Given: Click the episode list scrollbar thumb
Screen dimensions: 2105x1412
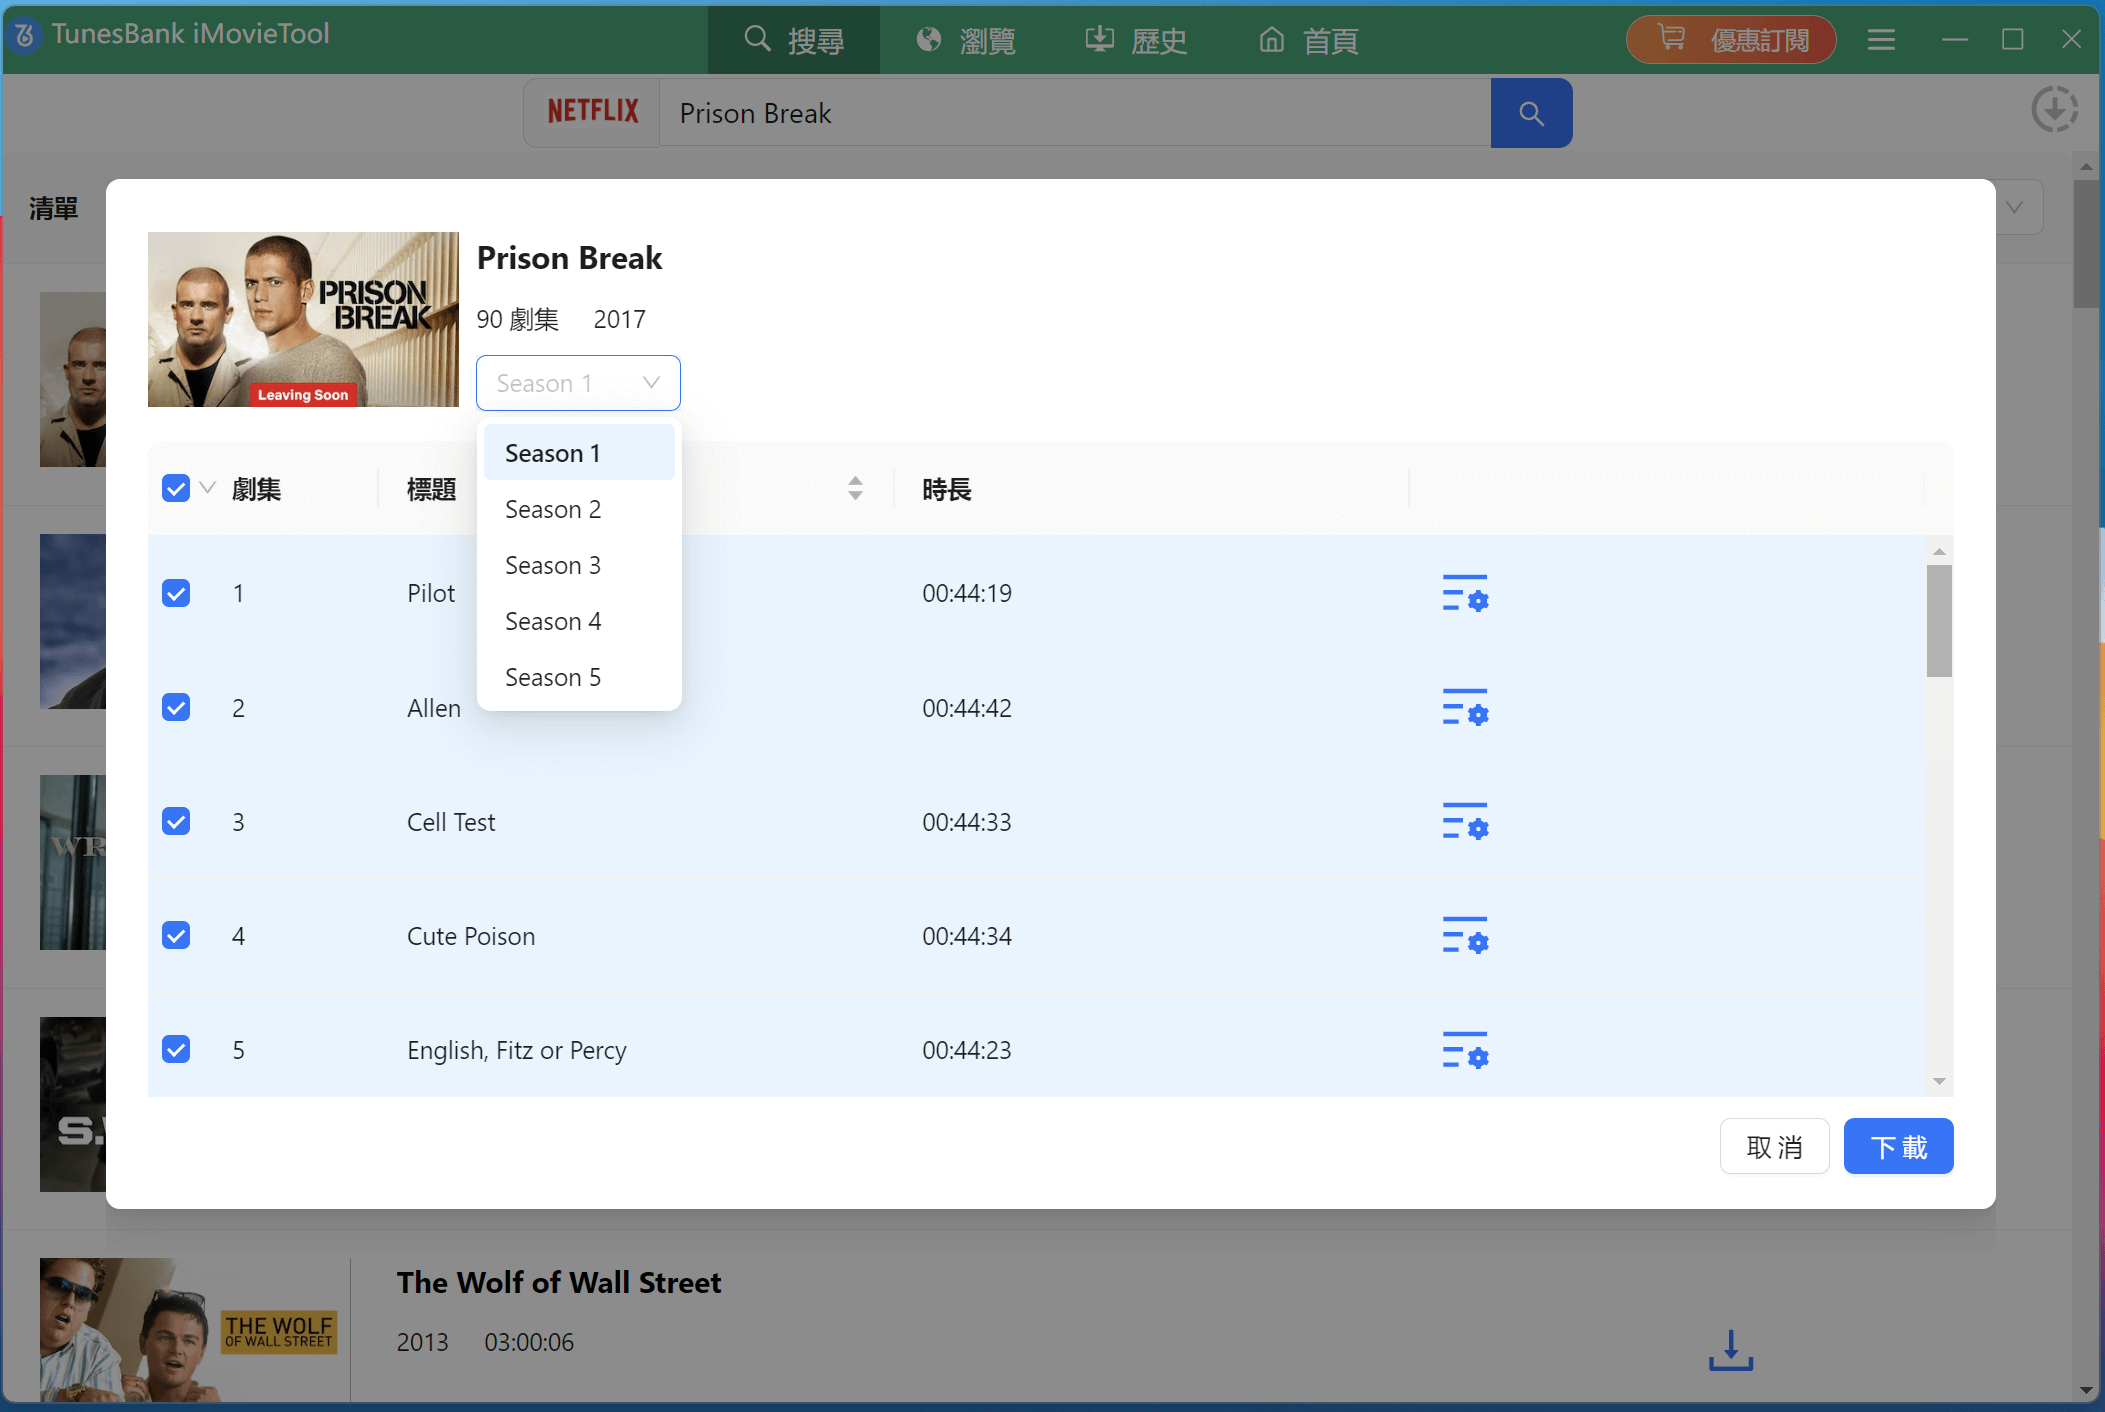Looking at the screenshot, I should pyautogui.click(x=1939, y=620).
